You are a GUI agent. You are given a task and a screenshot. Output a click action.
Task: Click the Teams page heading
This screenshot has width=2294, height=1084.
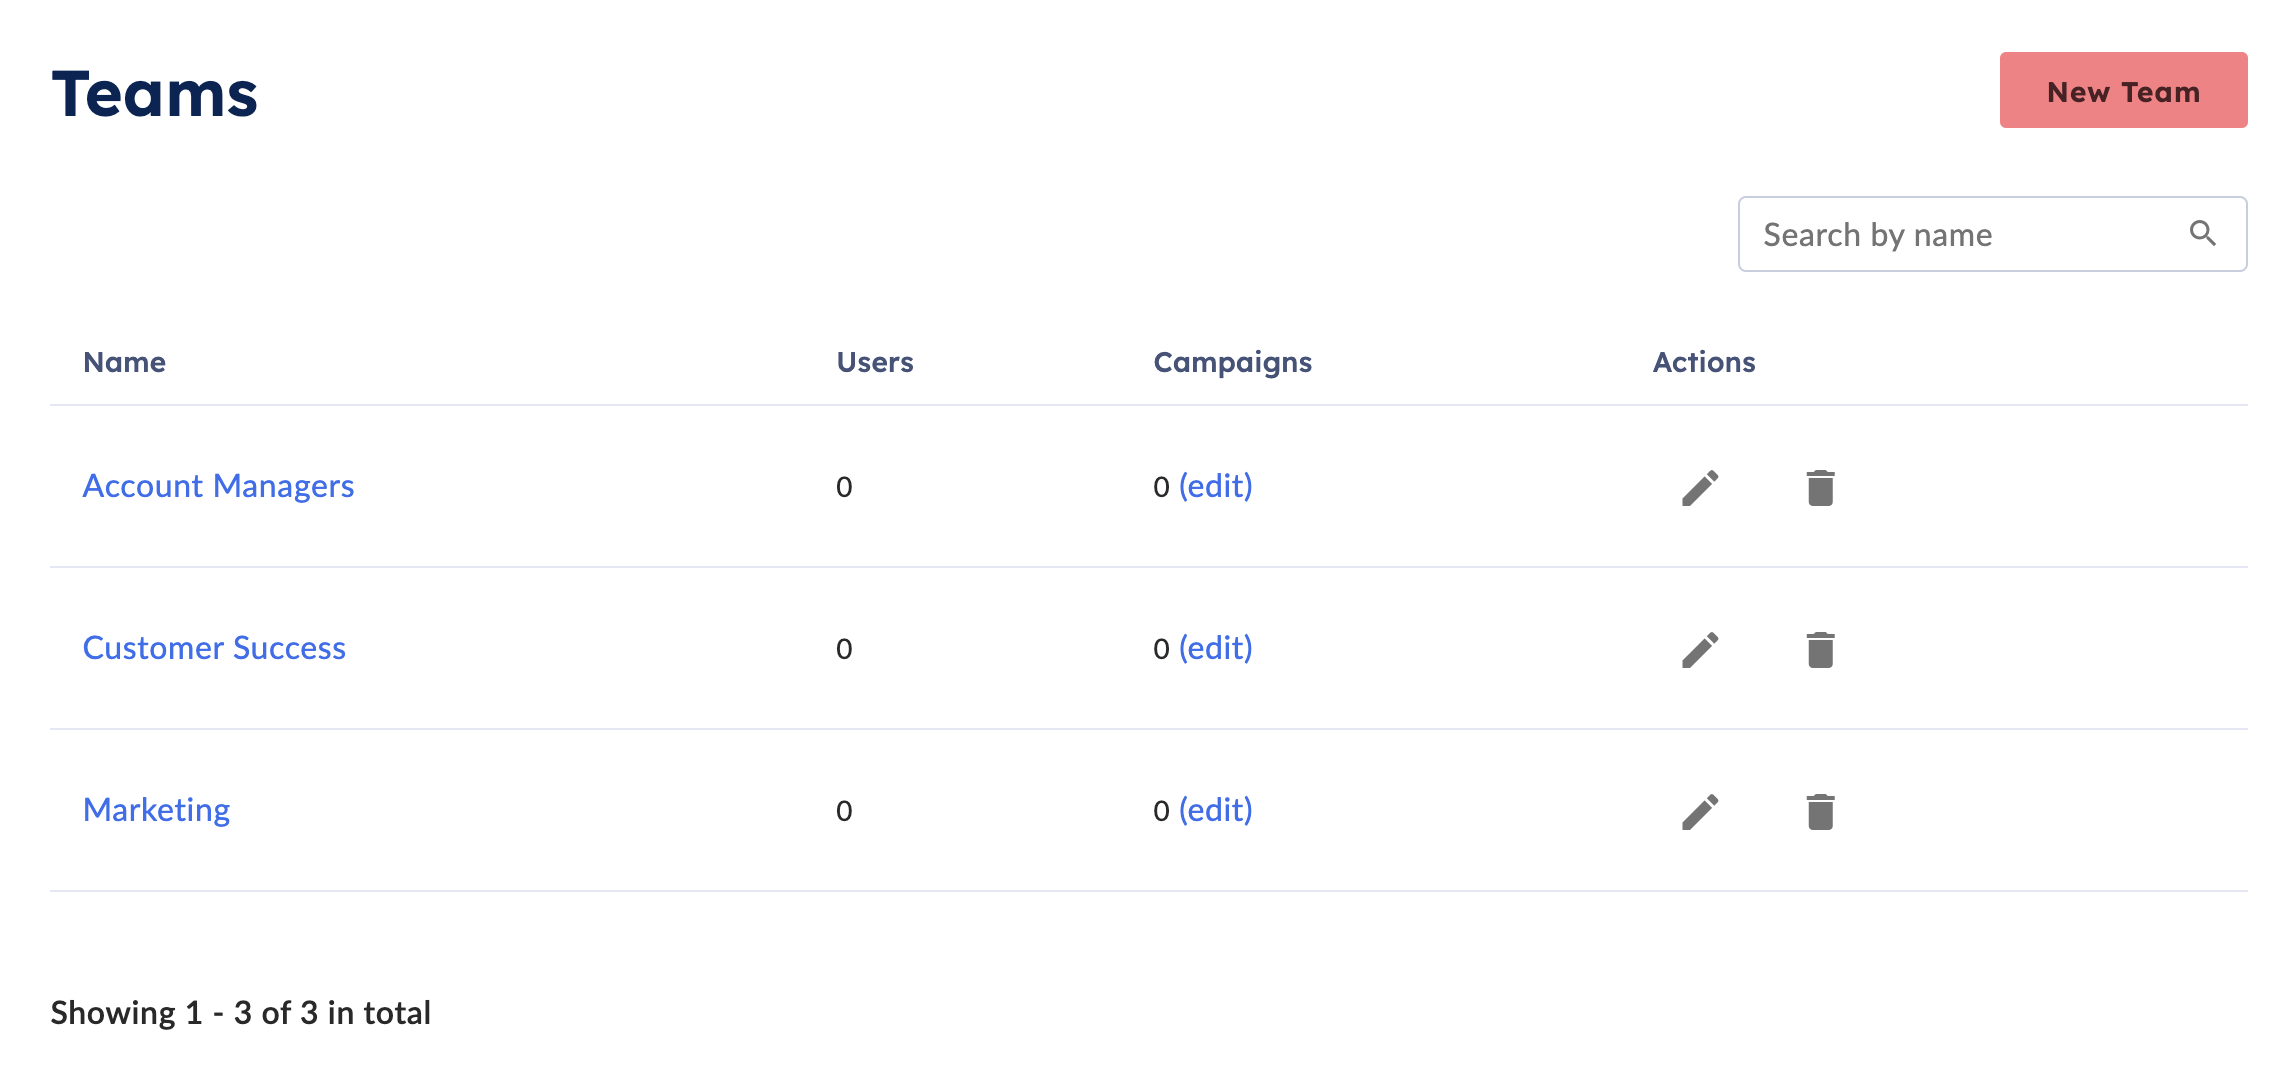pos(155,94)
